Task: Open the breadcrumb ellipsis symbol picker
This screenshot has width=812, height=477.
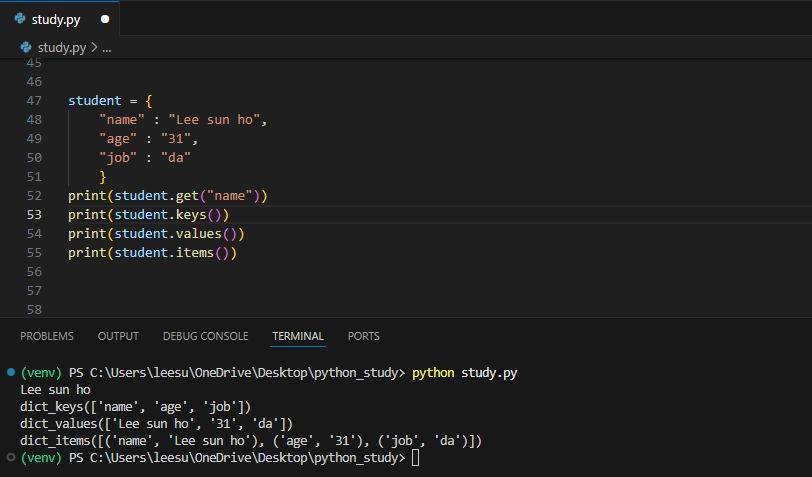Action: pyautogui.click(x=107, y=49)
